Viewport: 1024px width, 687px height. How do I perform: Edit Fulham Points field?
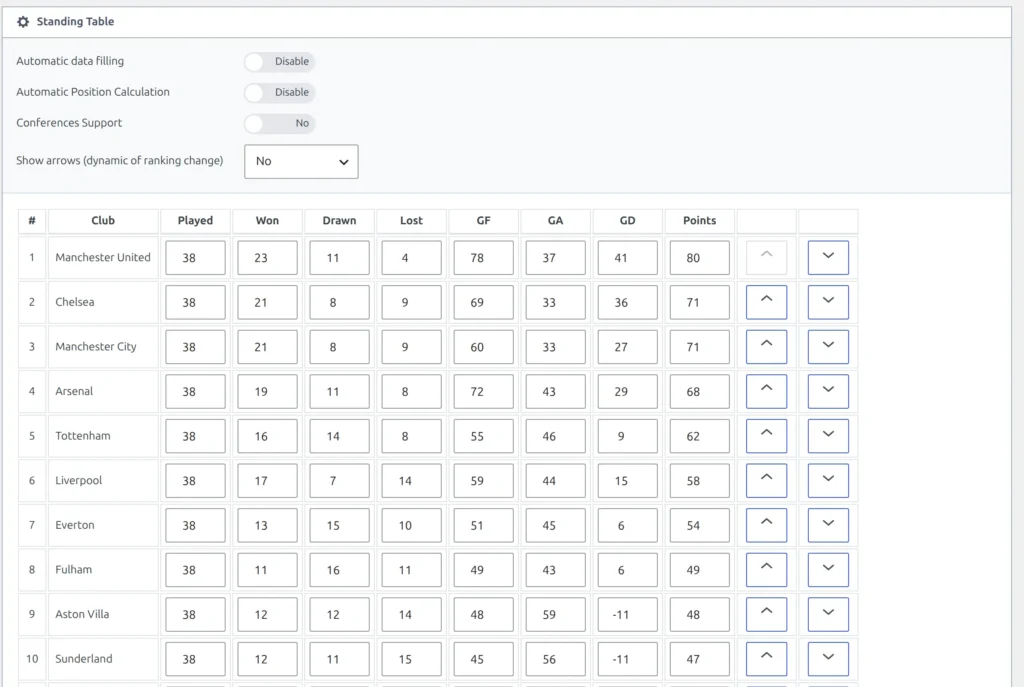click(699, 569)
